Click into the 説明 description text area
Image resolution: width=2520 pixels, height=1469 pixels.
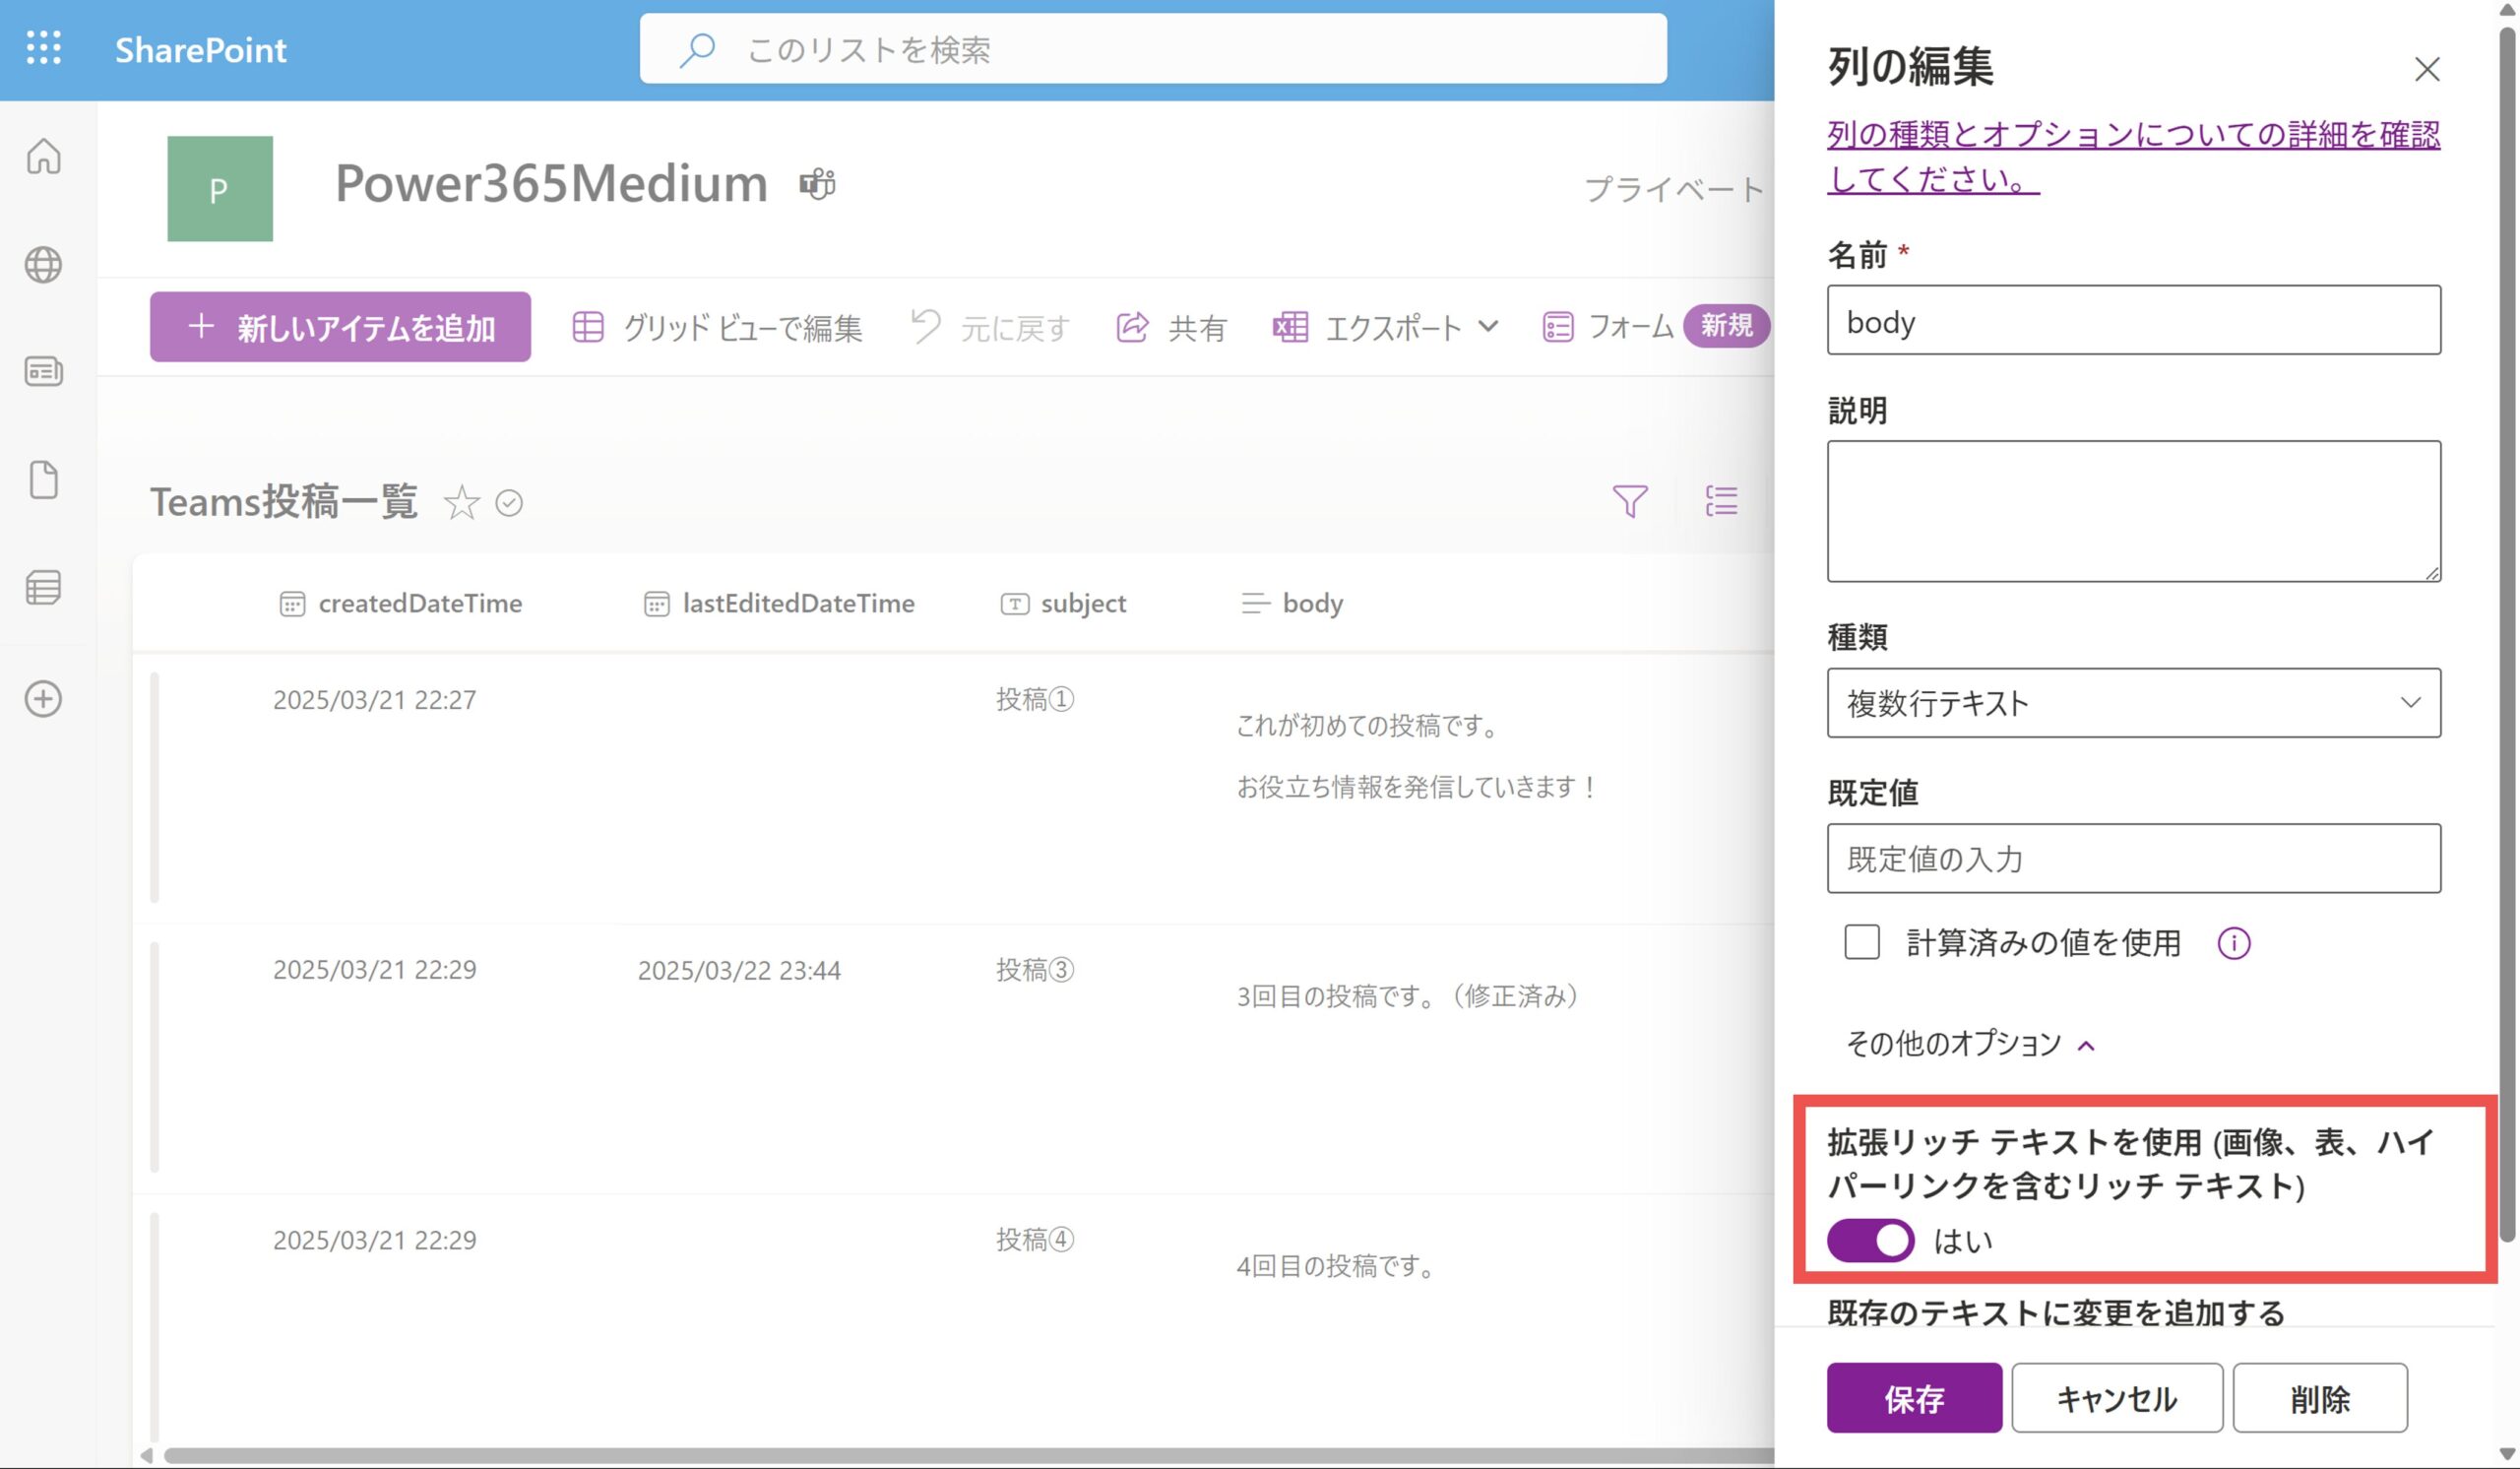pos(2132,511)
